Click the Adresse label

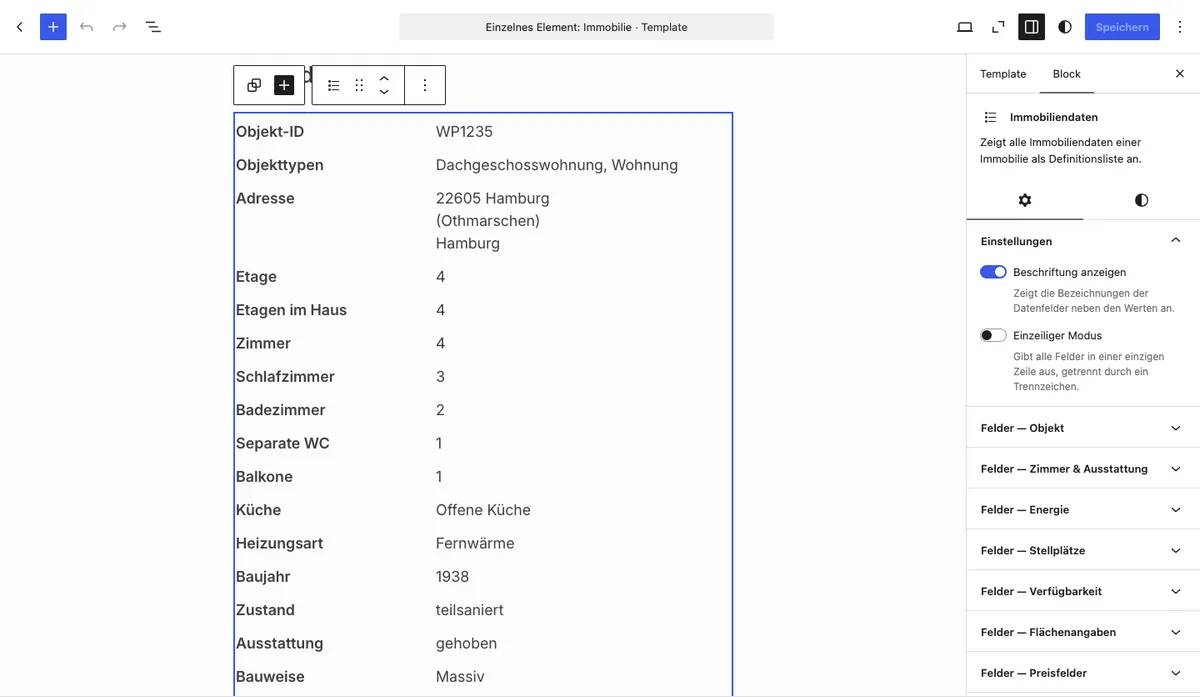[265, 198]
